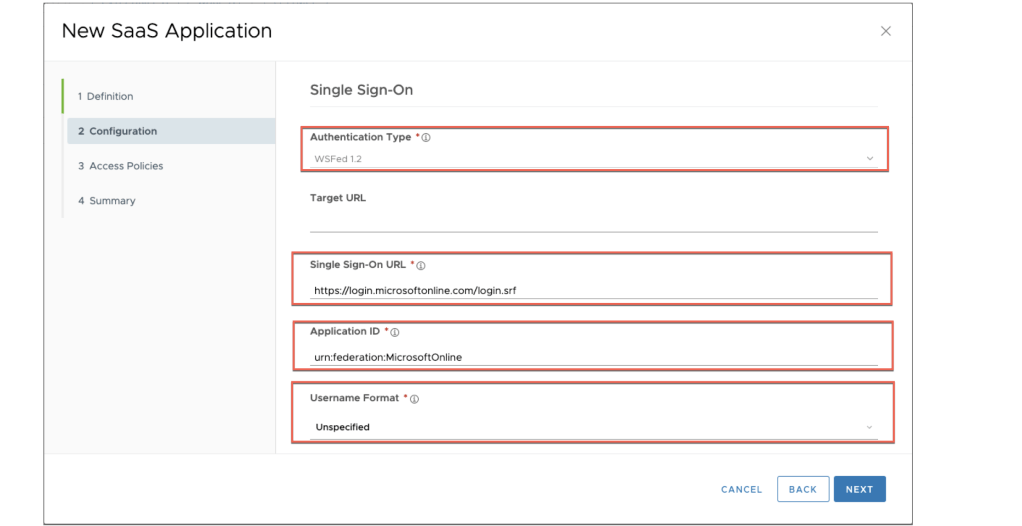
Task: Proceed with the Next button
Action: [x=859, y=489]
